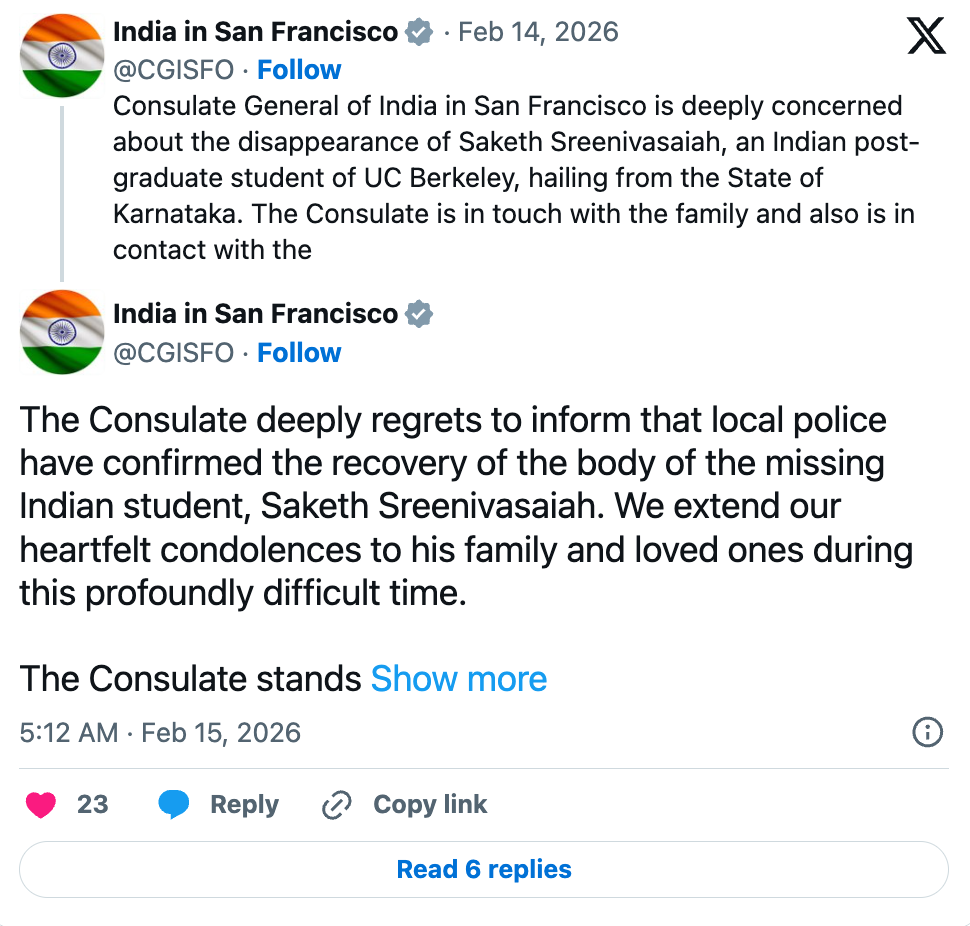Open the Feb 14, 2026 date link
Viewport: 970px width, 926px height.
click(x=538, y=32)
